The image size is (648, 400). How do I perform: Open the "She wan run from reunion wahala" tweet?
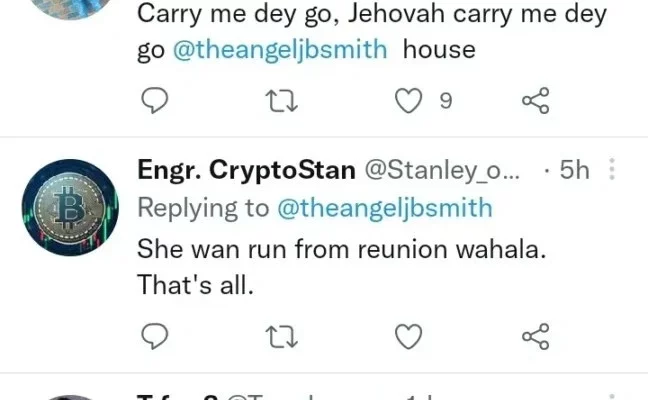coord(340,250)
